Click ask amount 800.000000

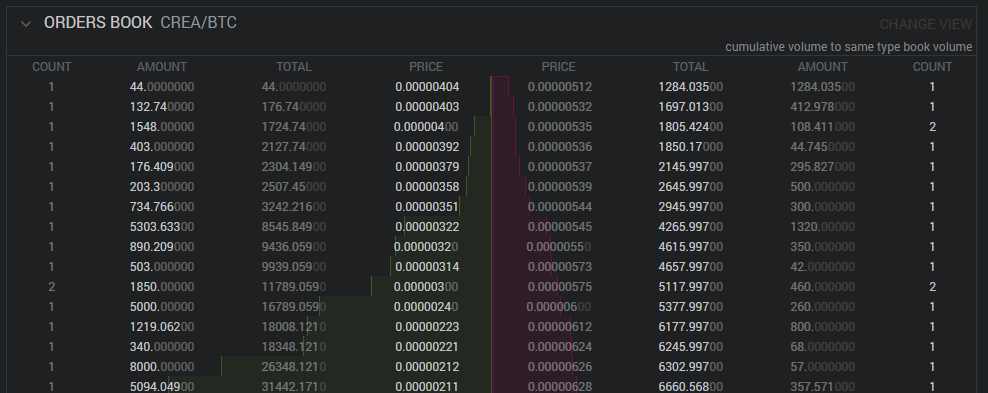(822, 327)
